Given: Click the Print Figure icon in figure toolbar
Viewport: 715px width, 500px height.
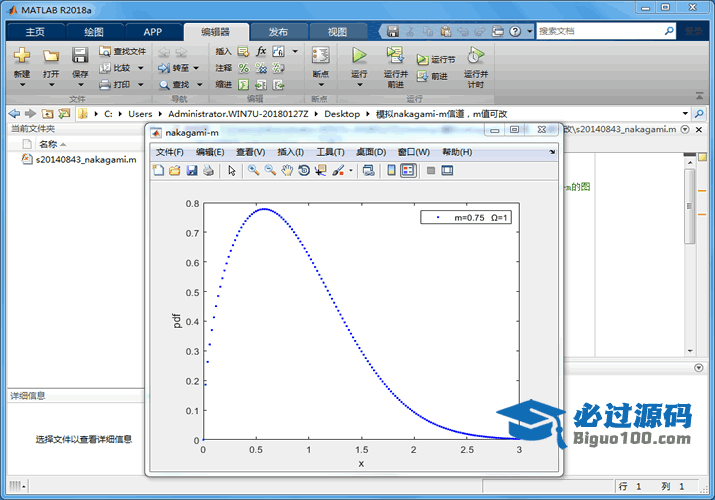Looking at the screenshot, I should [x=208, y=170].
